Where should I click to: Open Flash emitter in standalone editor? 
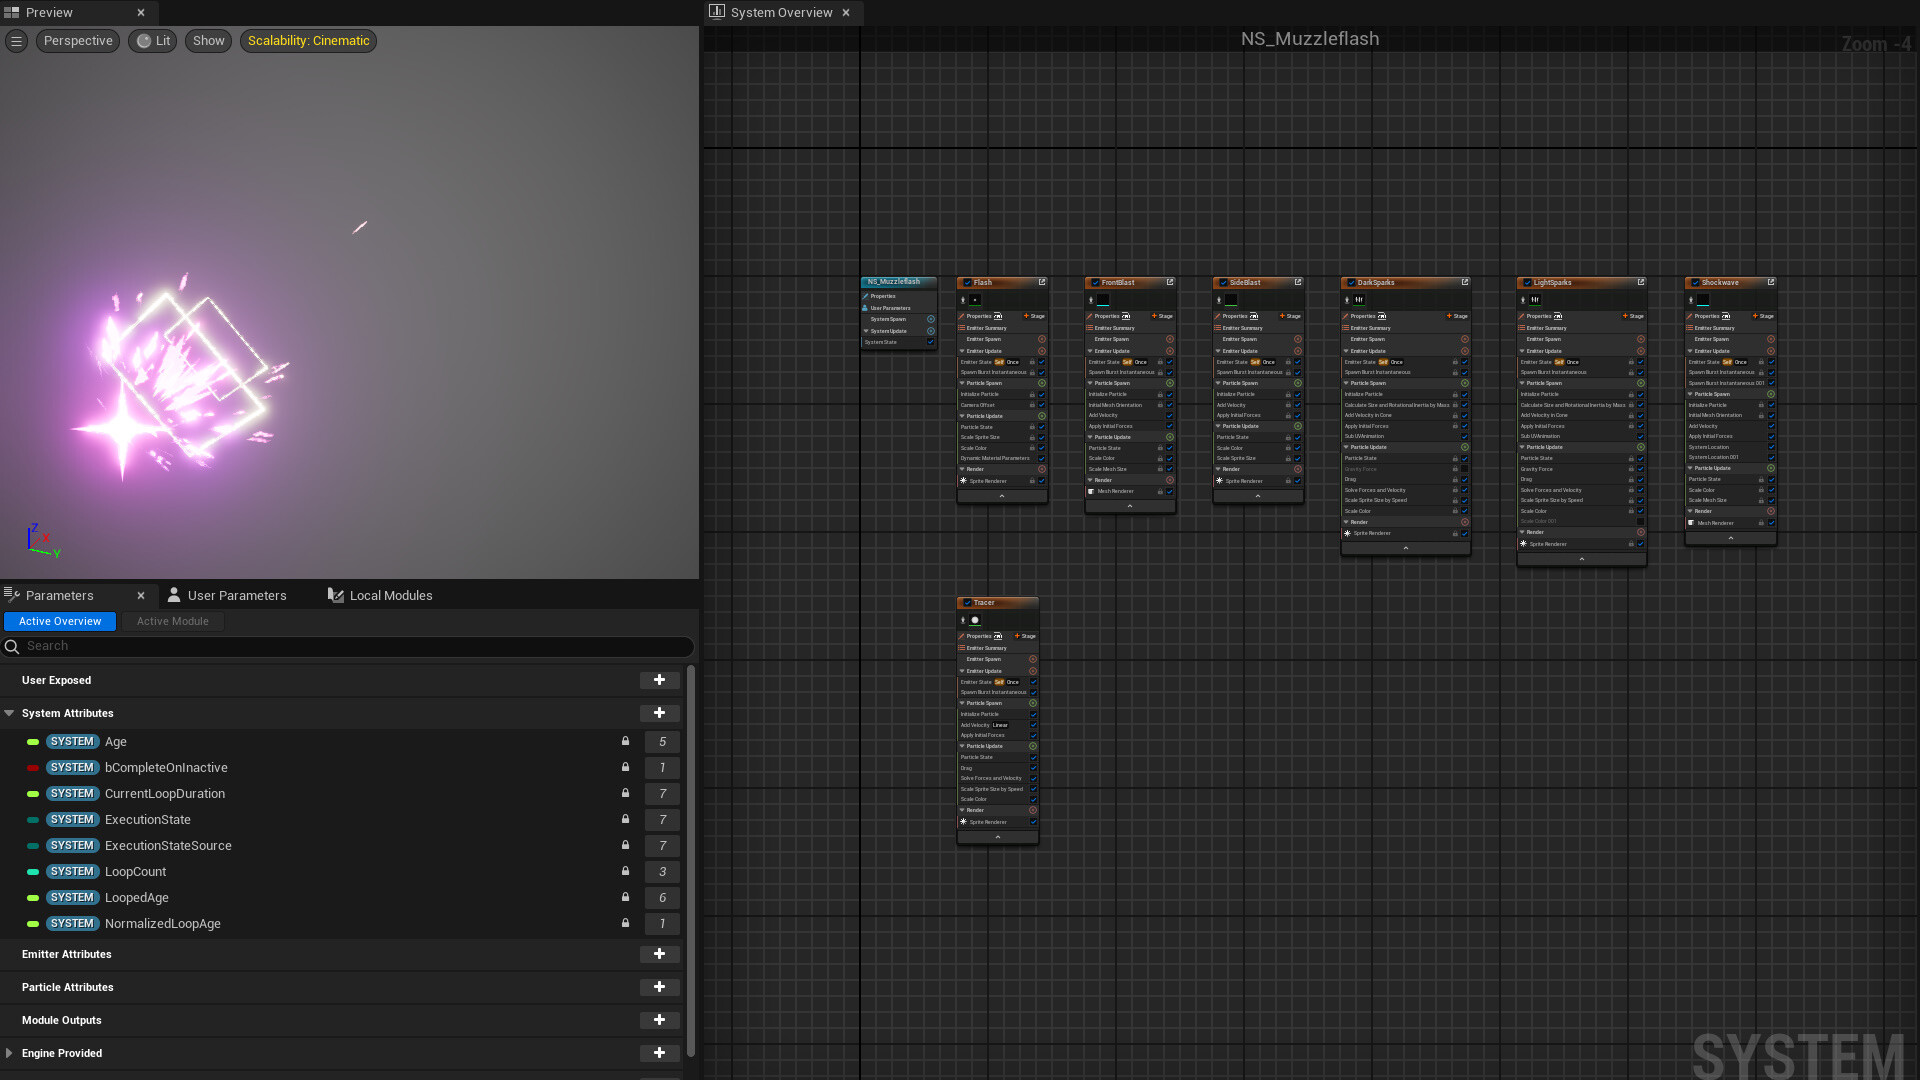point(1041,282)
